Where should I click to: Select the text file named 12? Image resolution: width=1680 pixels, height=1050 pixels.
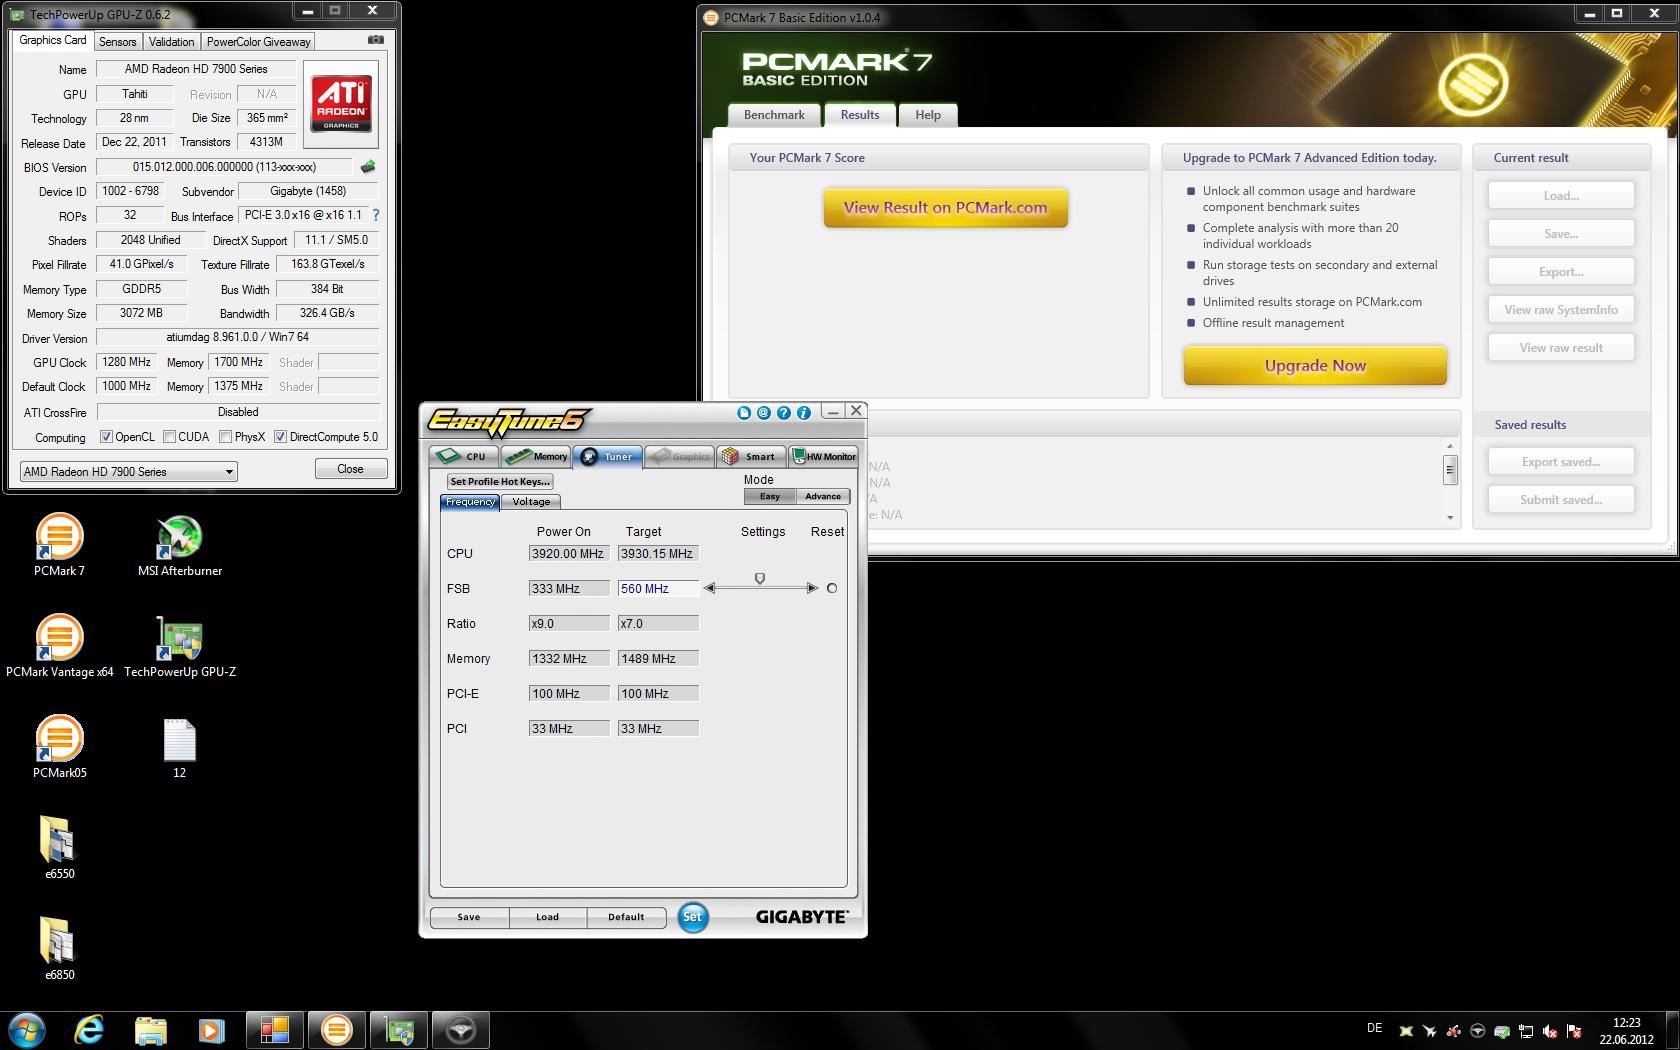tap(180, 748)
